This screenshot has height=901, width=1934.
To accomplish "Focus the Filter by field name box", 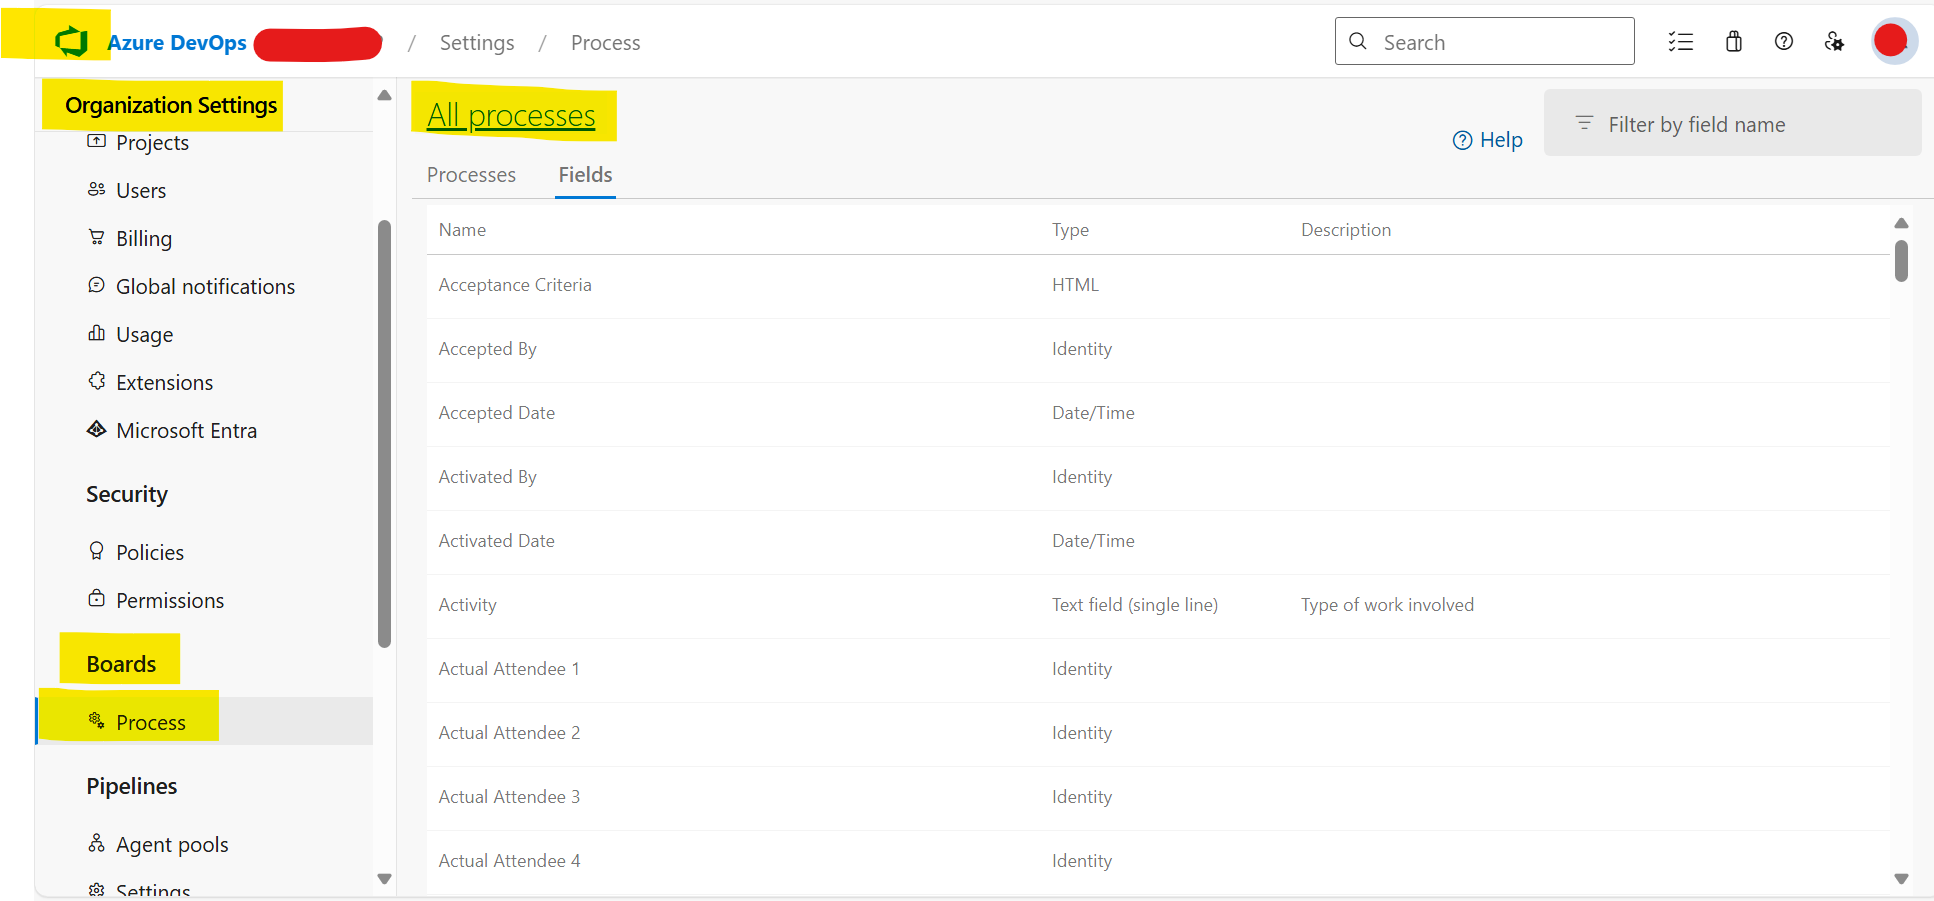I will [x=1732, y=123].
